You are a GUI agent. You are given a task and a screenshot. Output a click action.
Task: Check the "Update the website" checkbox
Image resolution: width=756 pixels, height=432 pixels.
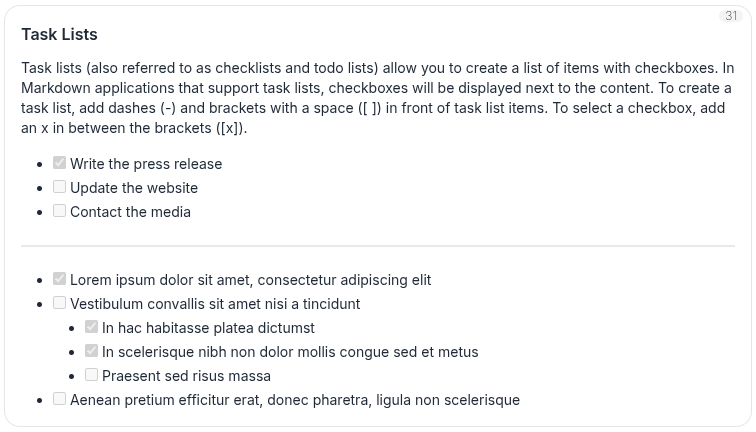pyautogui.click(x=60, y=187)
